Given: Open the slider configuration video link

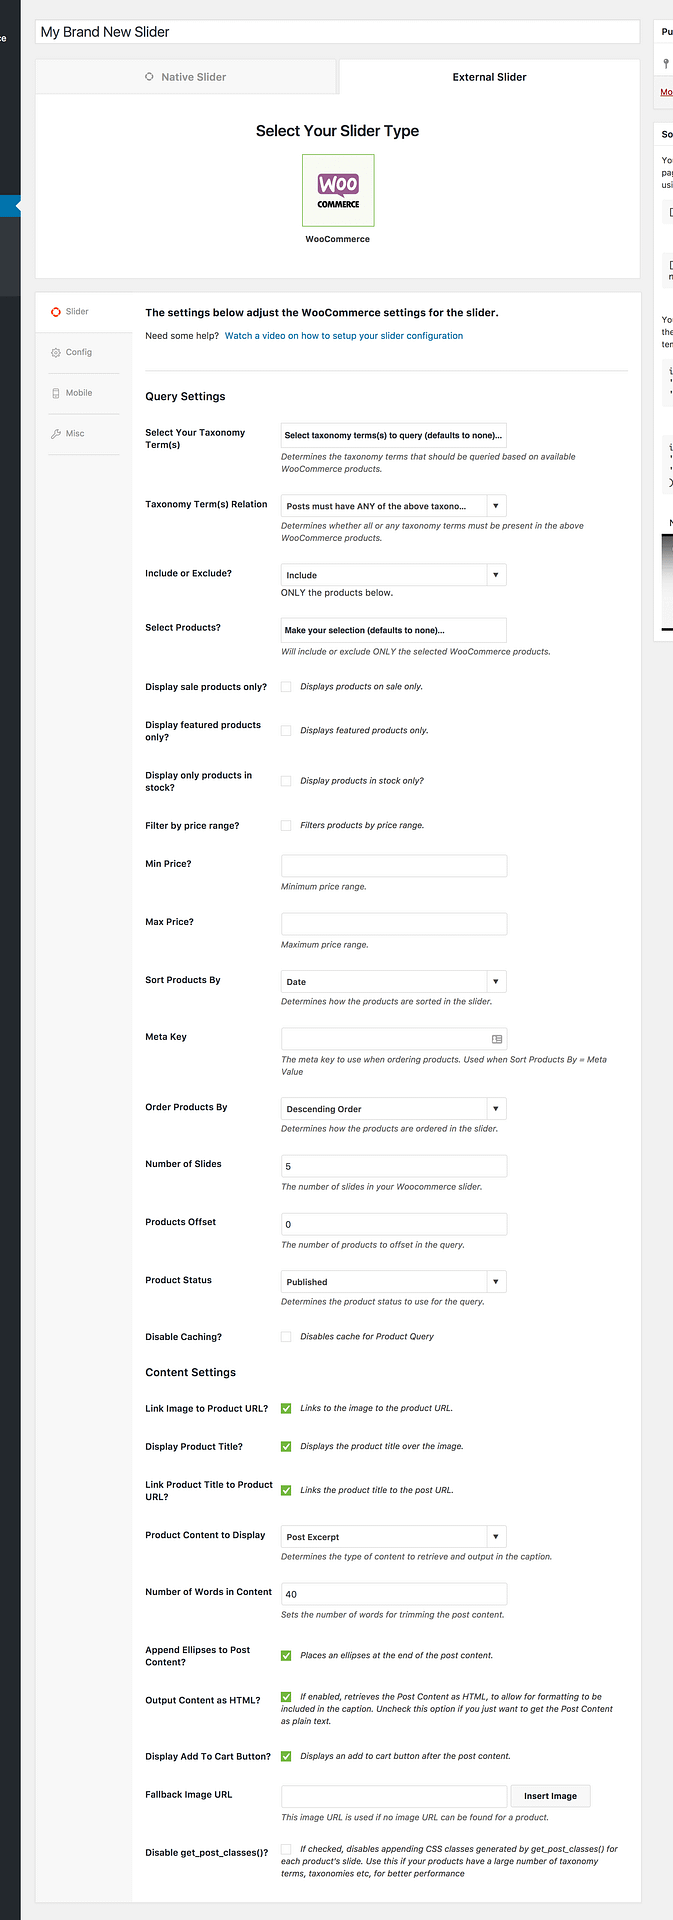Looking at the screenshot, I should (x=344, y=336).
